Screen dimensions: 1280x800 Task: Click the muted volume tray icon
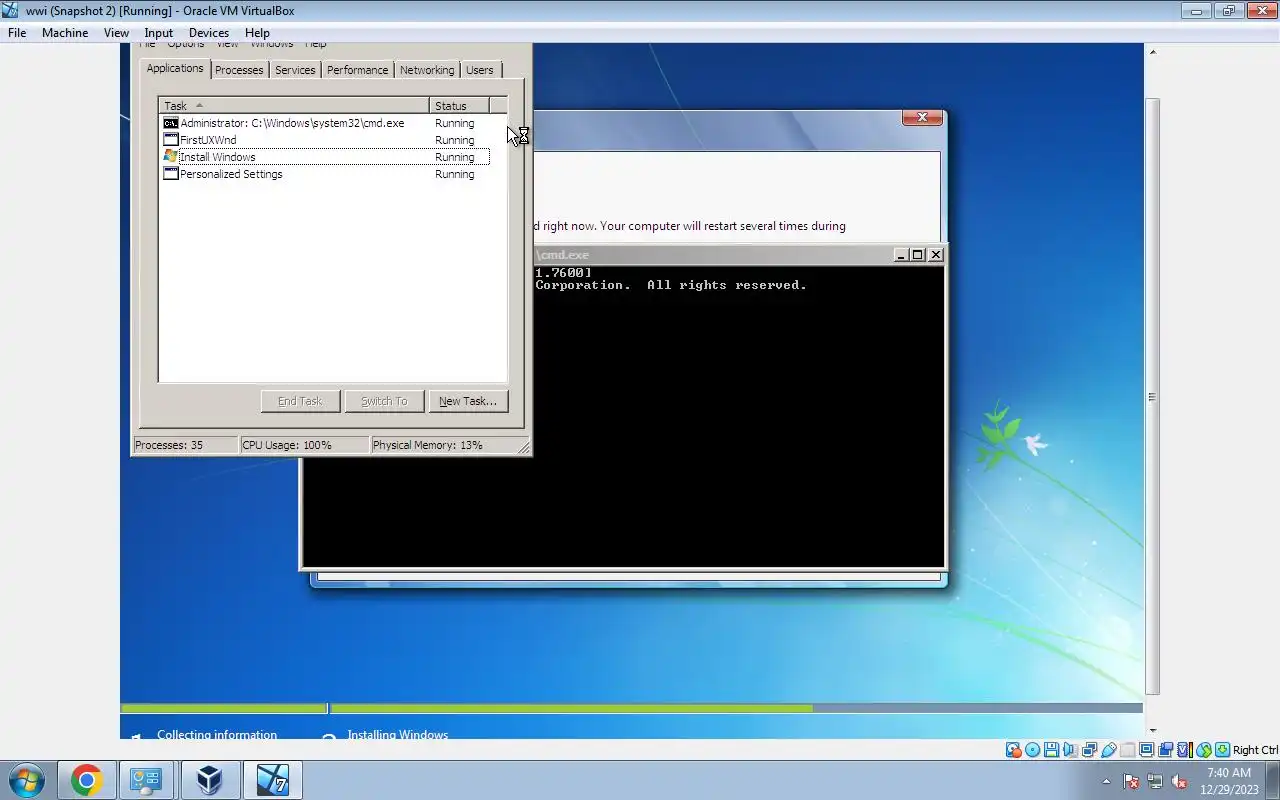[x=1179, y=781]
